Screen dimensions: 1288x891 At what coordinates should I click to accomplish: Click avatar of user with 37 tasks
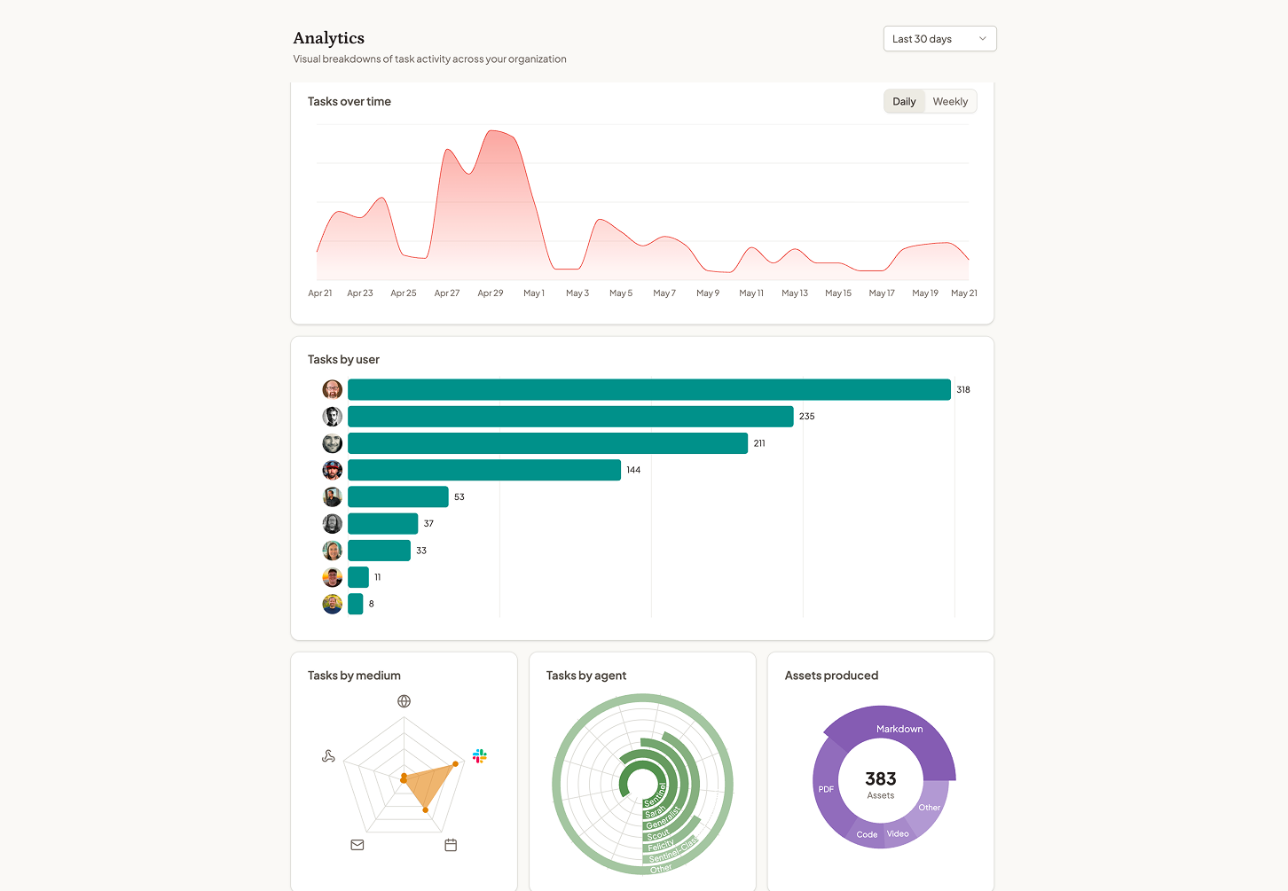(x=332, y=523)
